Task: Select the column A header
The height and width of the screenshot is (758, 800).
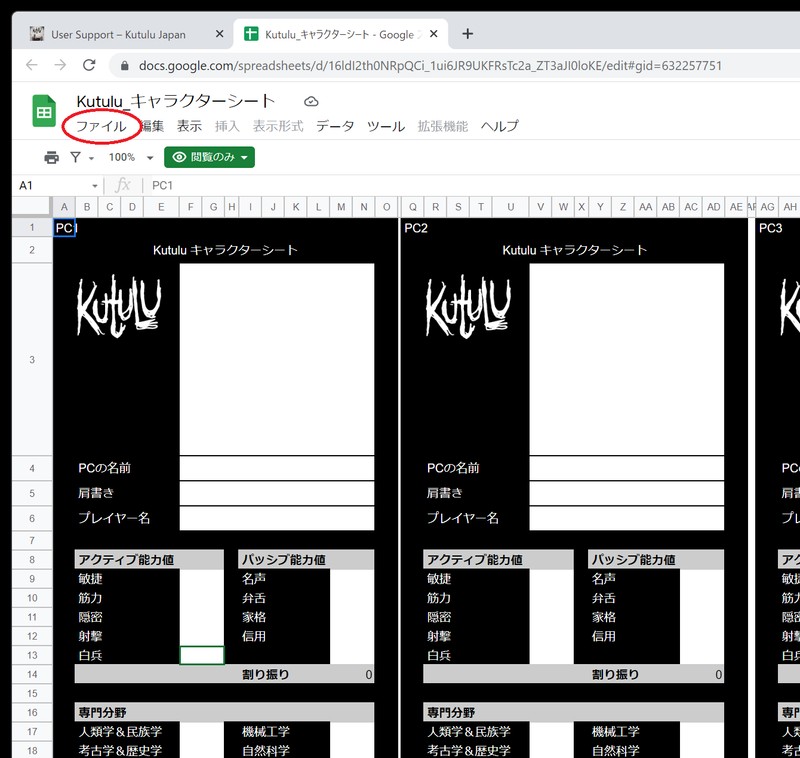Action: tap(64, 207)
